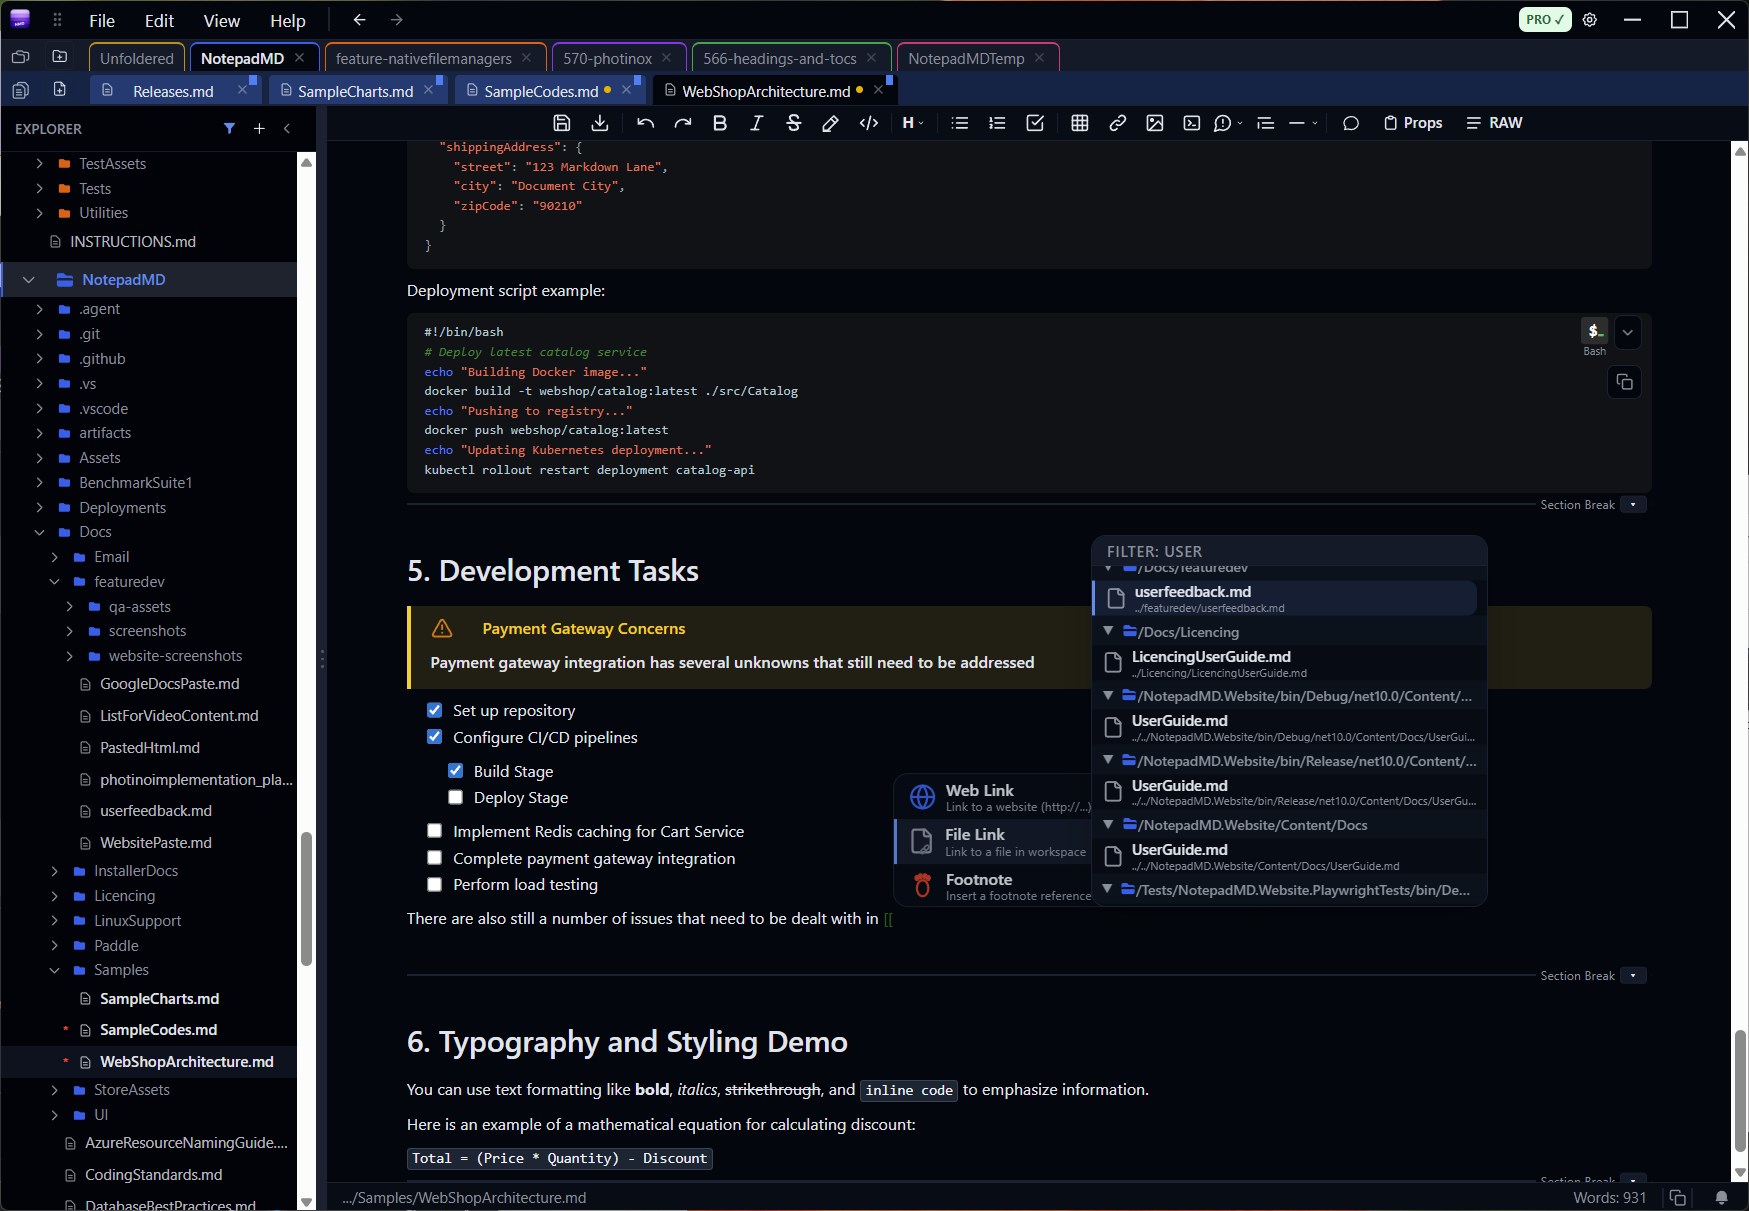Click the Save icon in editor toolbar
Viewport: 1749px width, 1211px height.
(562, 123)
